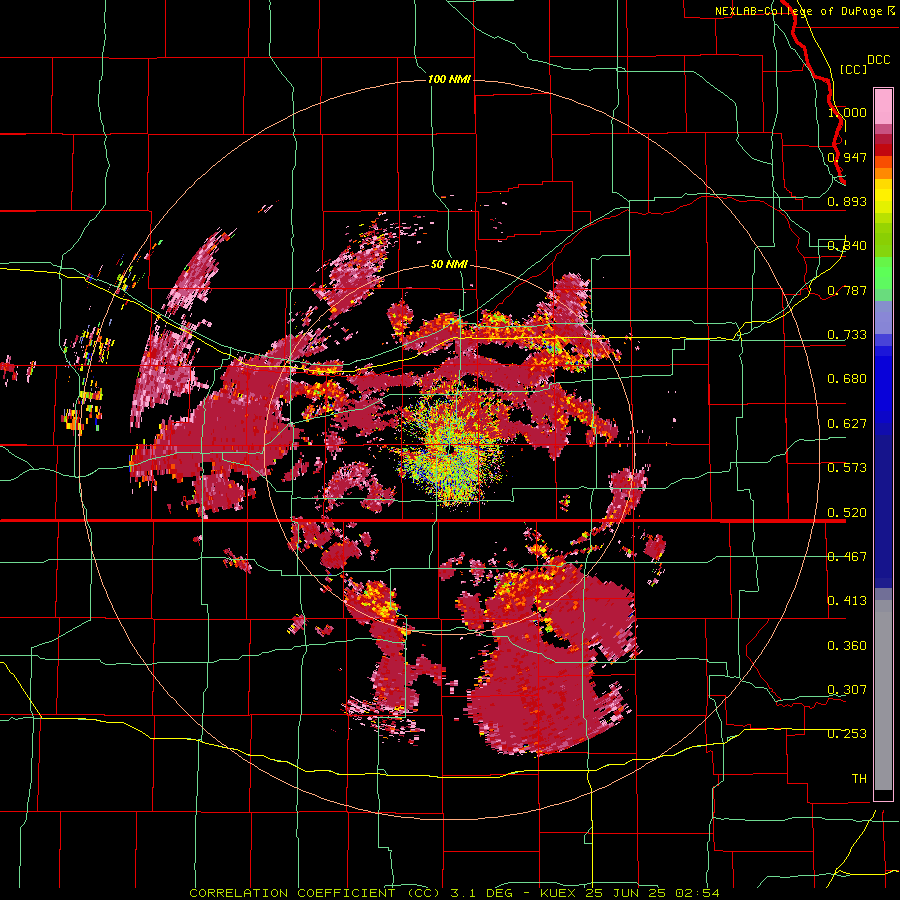This screenshot has height=900, width=900.
Task: Click the 0.413 legend value
Action: (x=847, y=601)
